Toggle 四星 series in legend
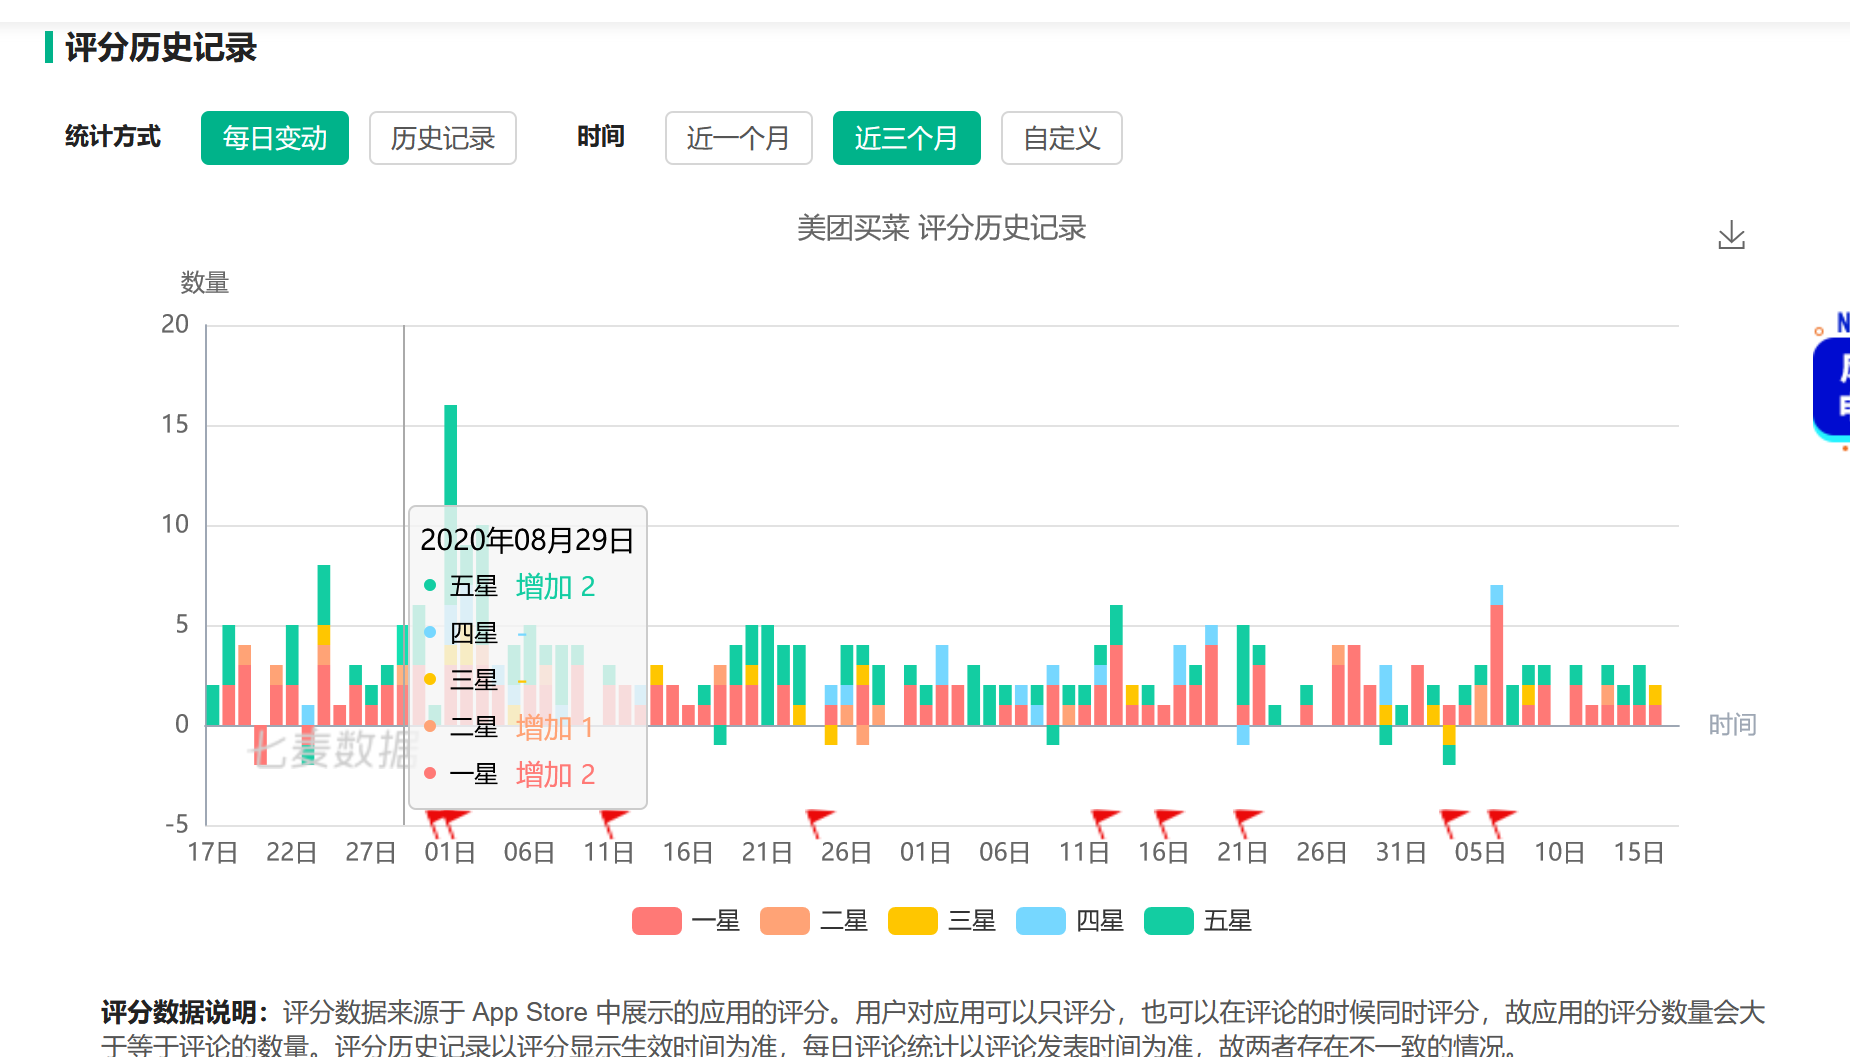 [x=1070, y=921]
